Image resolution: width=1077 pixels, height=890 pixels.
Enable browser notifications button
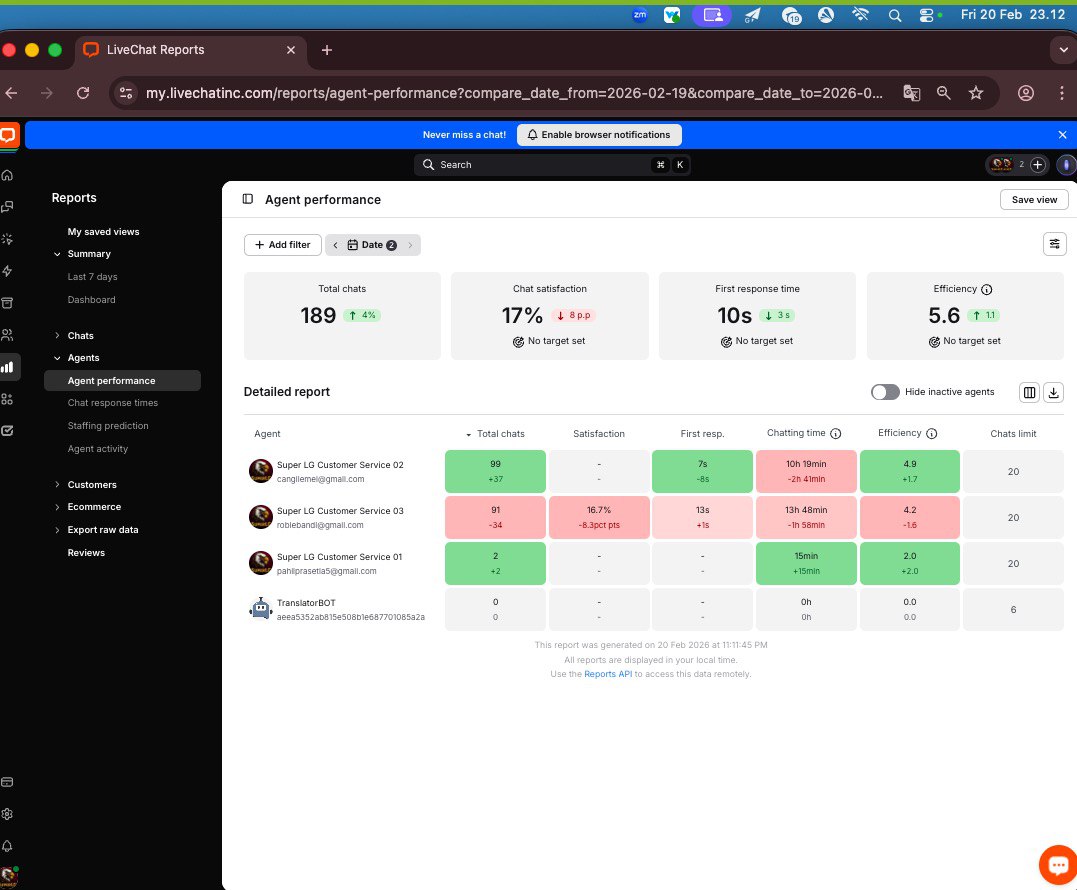[599, 135]
